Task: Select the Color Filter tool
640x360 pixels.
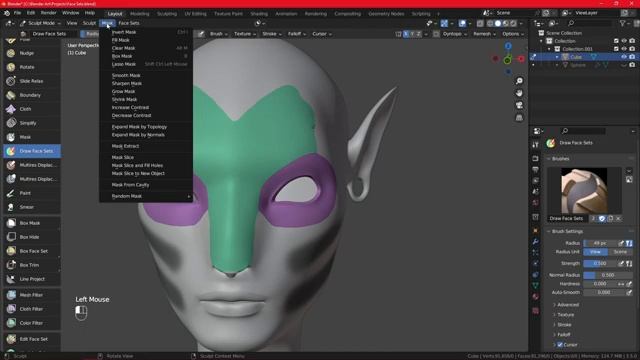Action: 32,323
